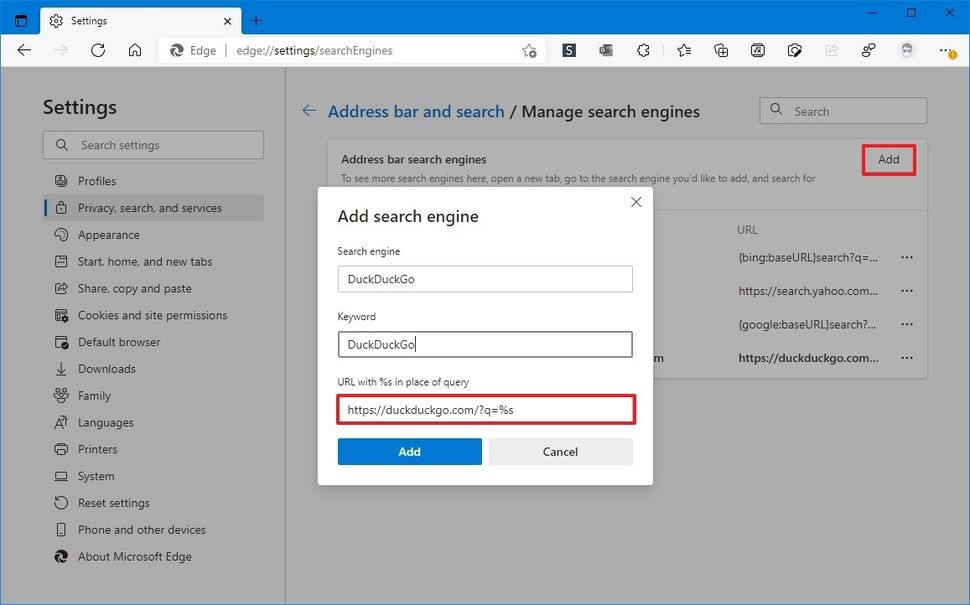The image size is (970, 605).
Task: Click the blue Add button in dialog
Action: click(409, 451)
